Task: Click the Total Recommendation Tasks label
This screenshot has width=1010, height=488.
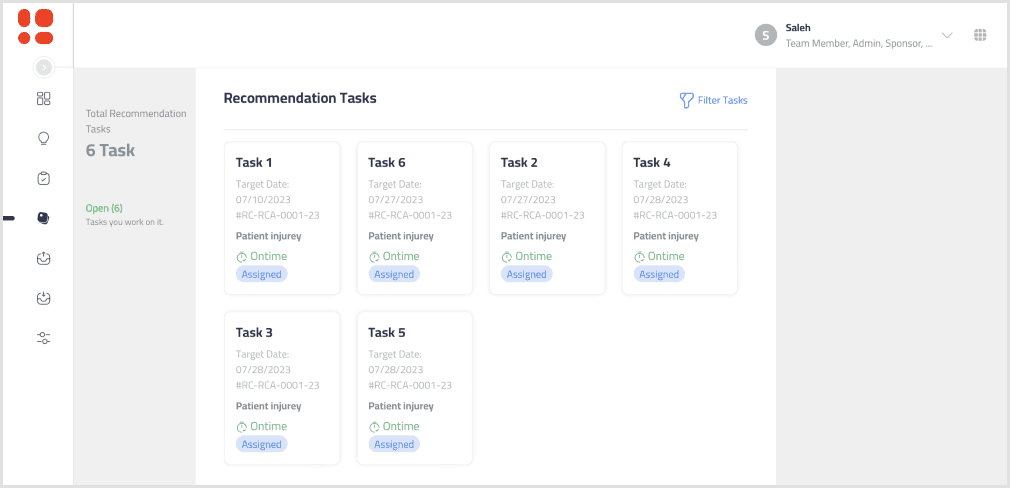Action: tap(136, 121)
